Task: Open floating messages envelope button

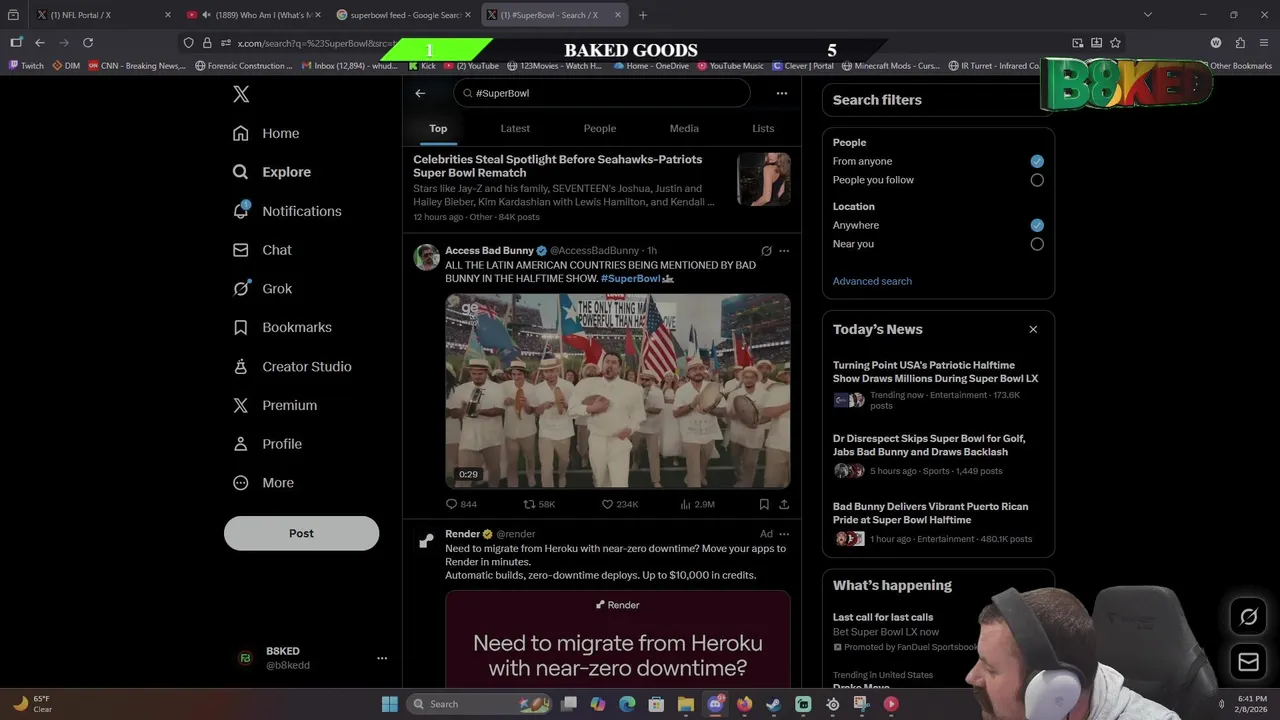Action: [1248, 662]
